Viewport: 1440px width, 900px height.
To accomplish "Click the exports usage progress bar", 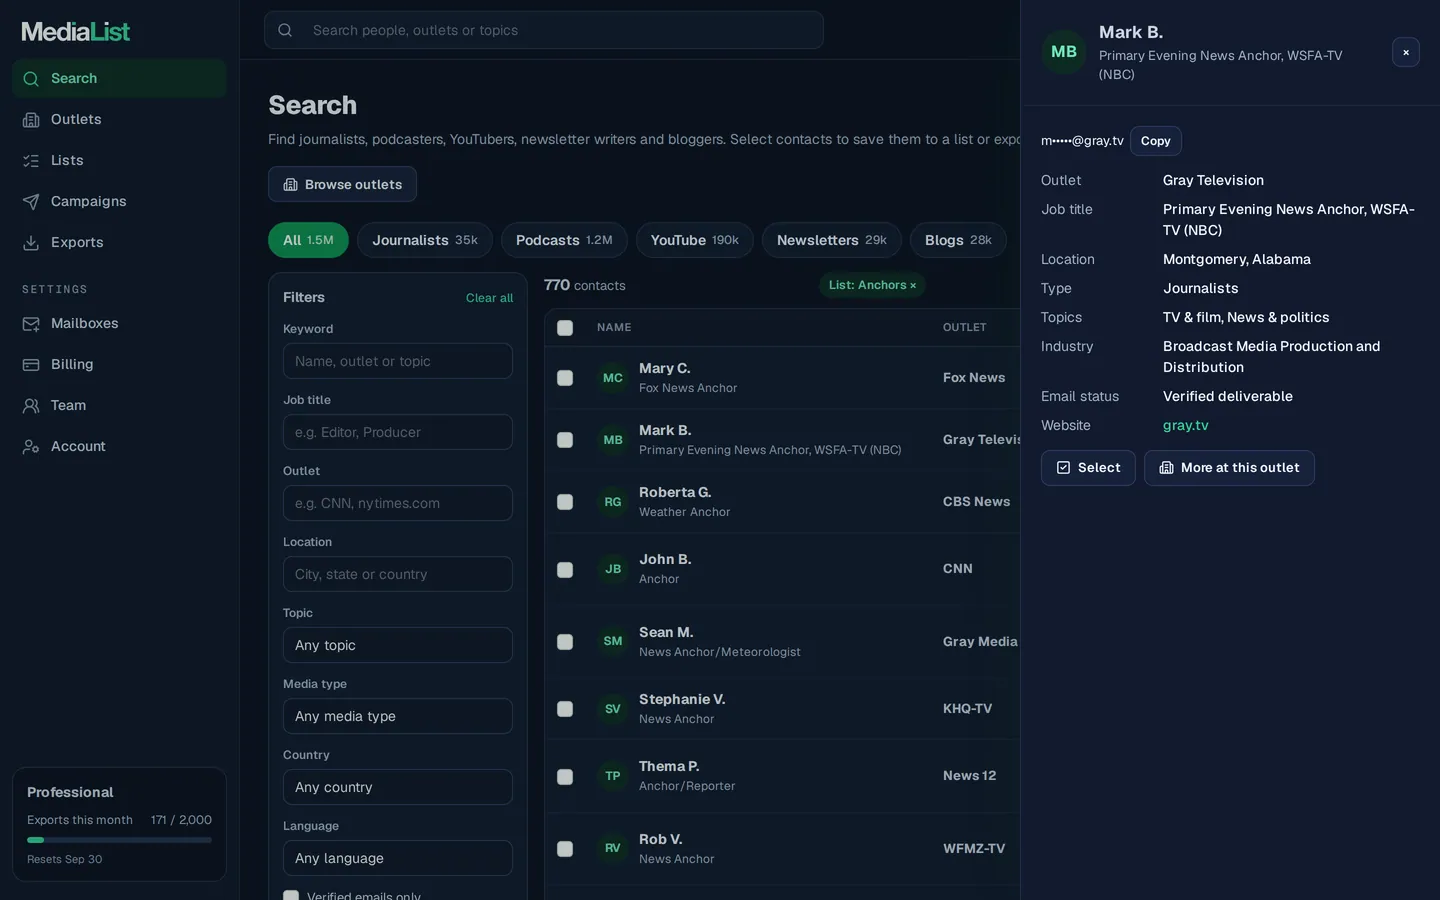I will pos(119,840).
